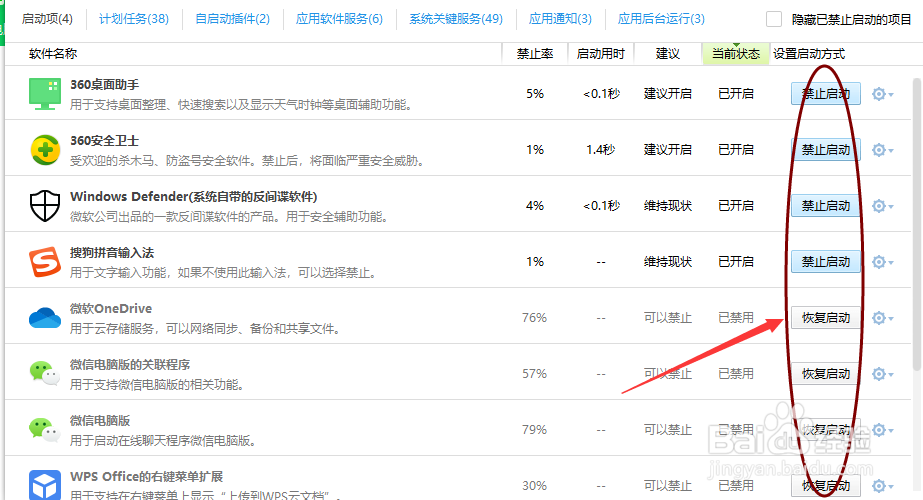Sort by 禁止率 column header
The image size is (923, 500).
[534, 54]
